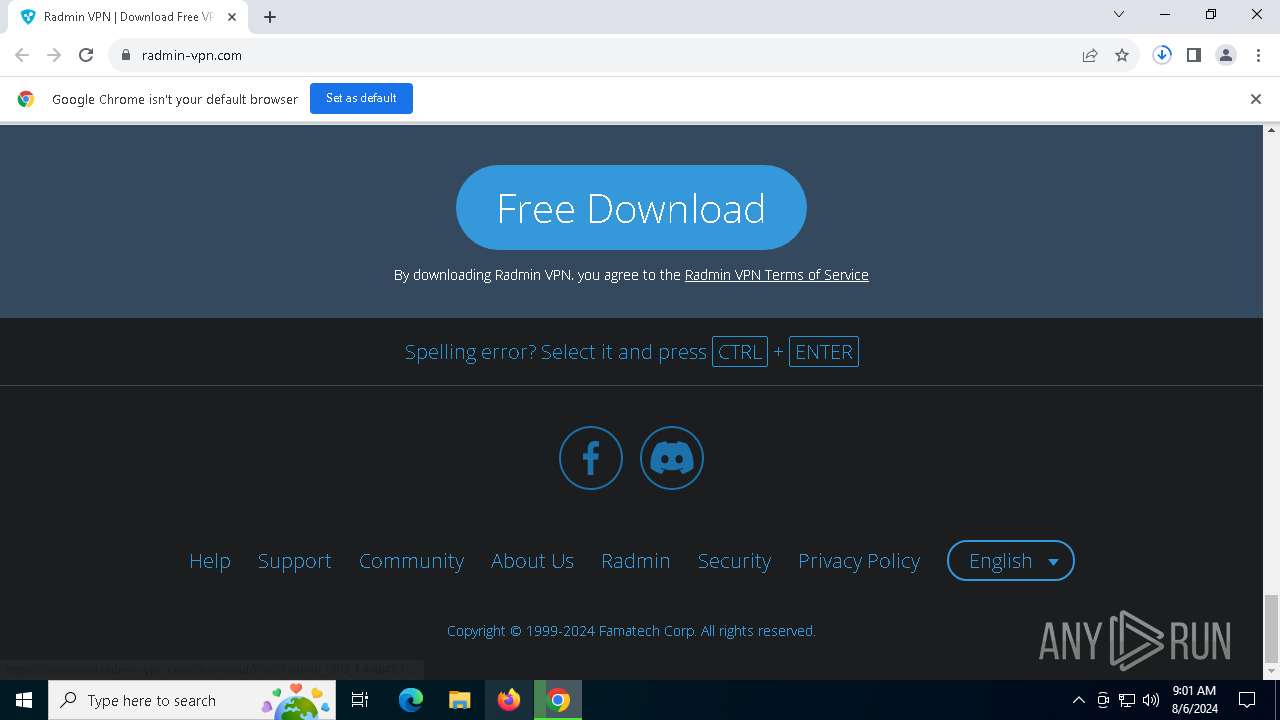Open the Chrome downloads icon
Screen dimensions: 1280x720
tap(1162, 55)
